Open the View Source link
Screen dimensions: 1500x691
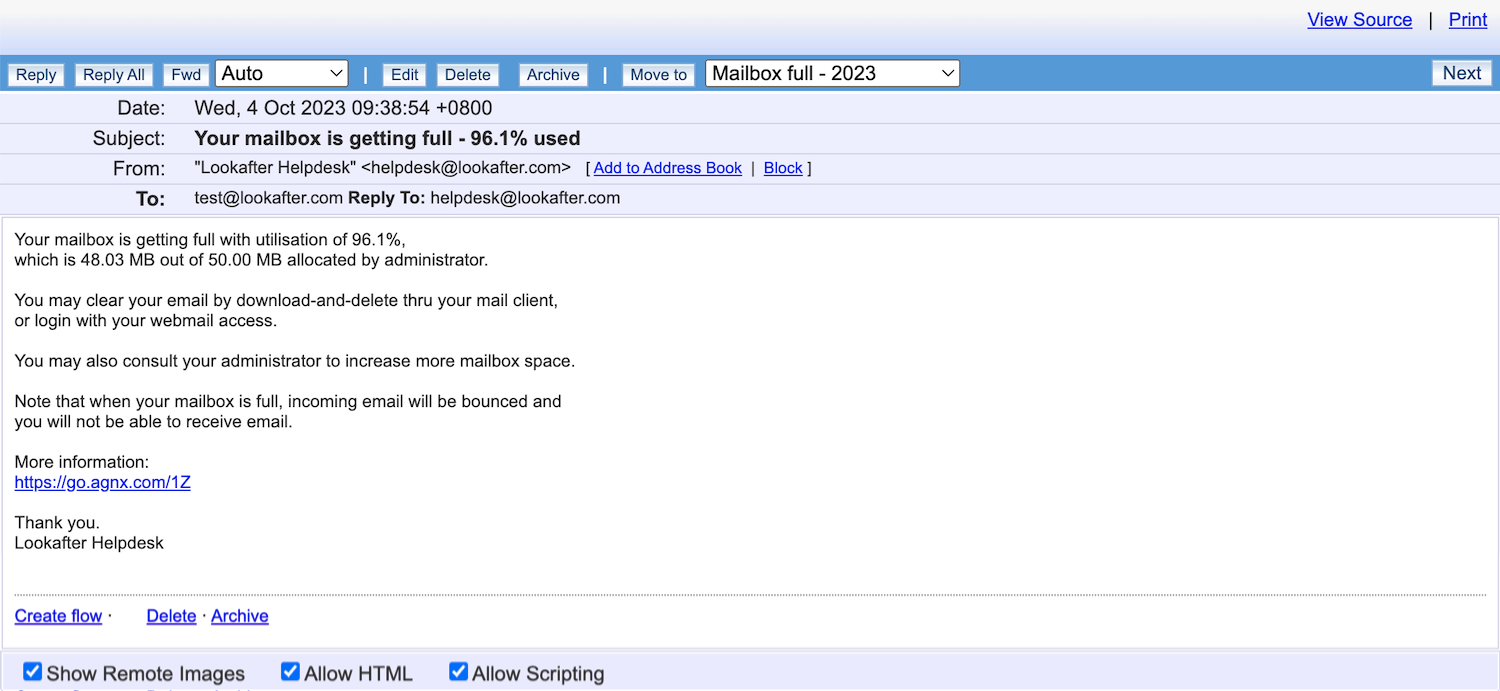(x=1359, y=20)
